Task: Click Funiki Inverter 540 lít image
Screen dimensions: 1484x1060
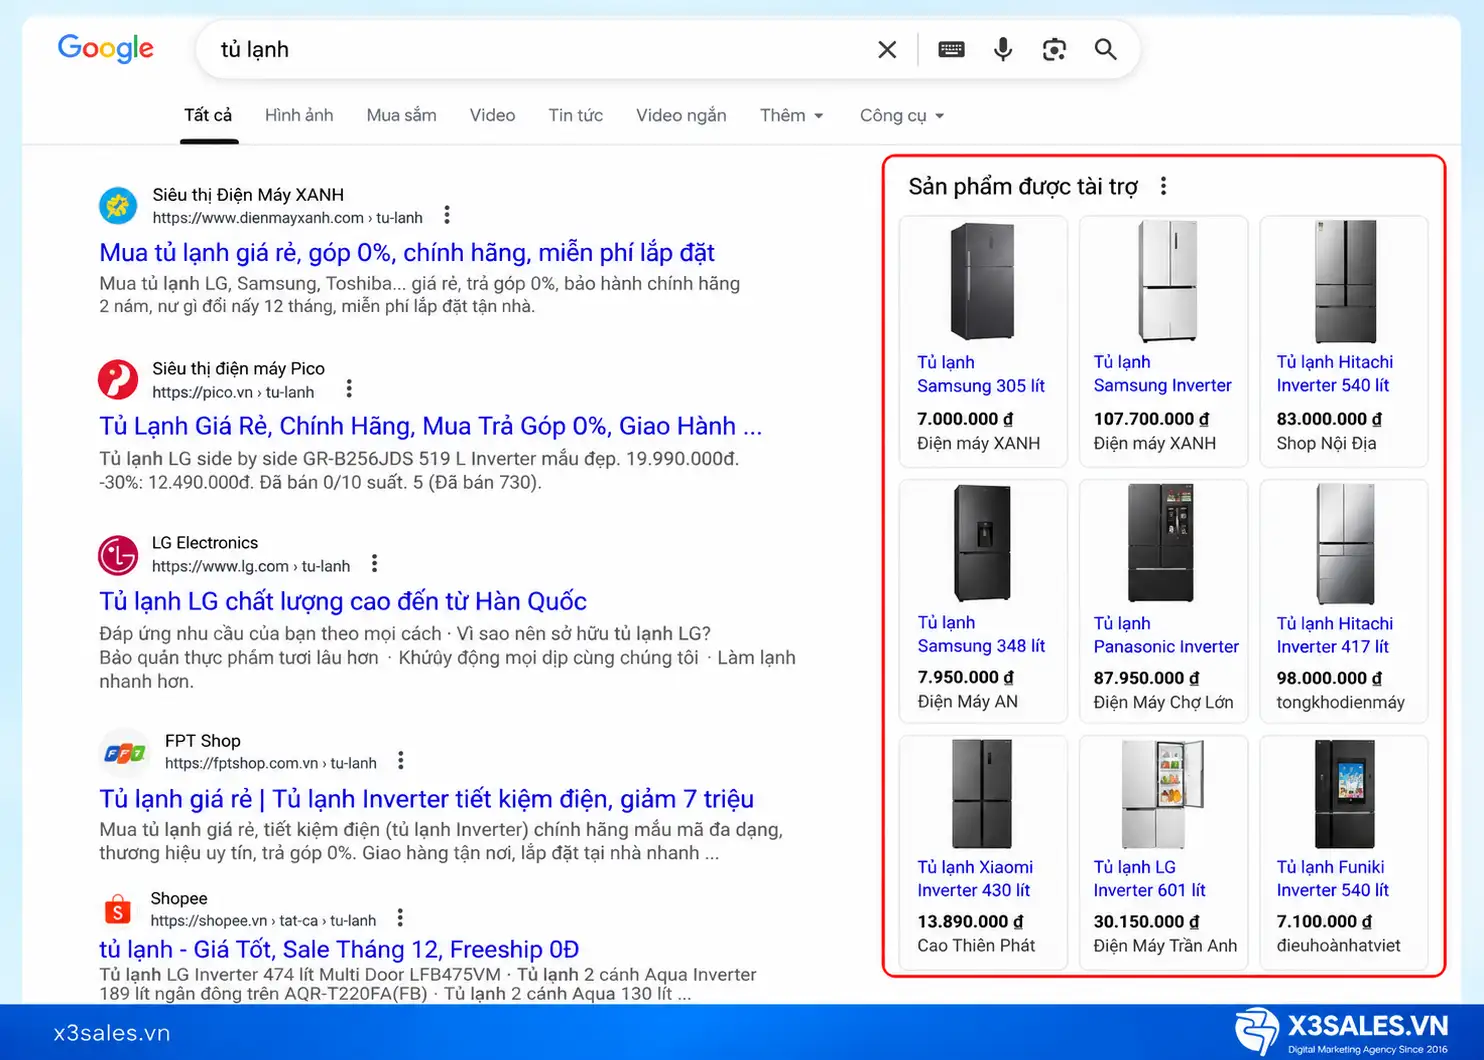Action: point(1346,794)
